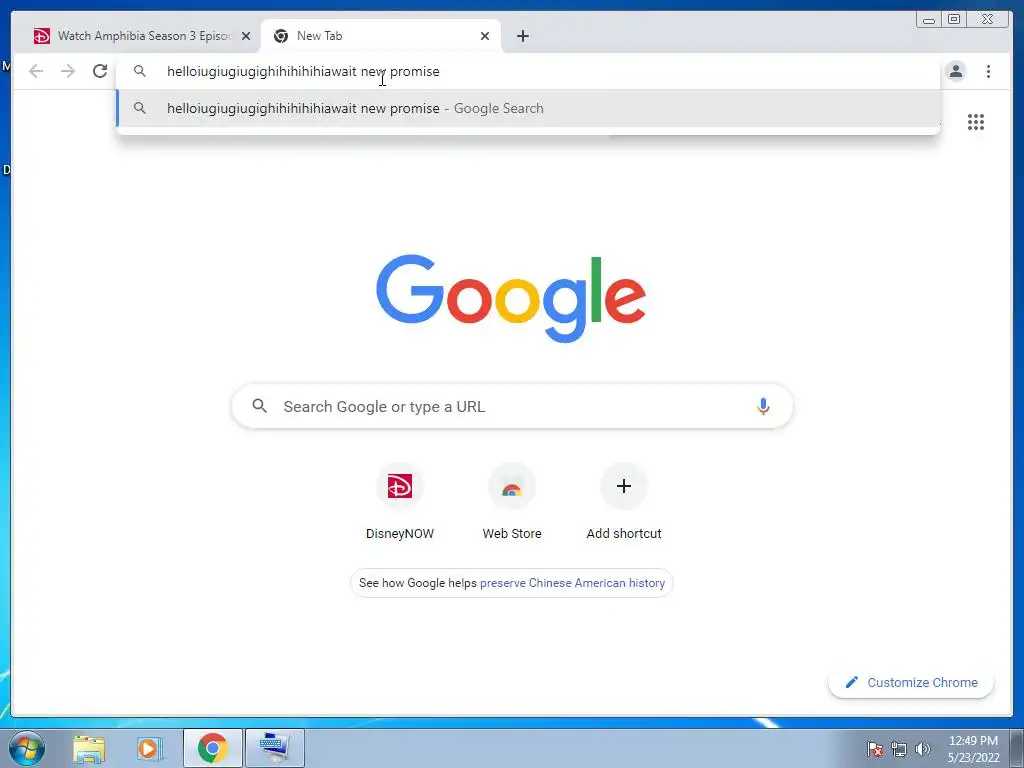Close the Watch Amphibia tab
Viewport: 1024px width, 768px height.
click(x=246, y=36)
